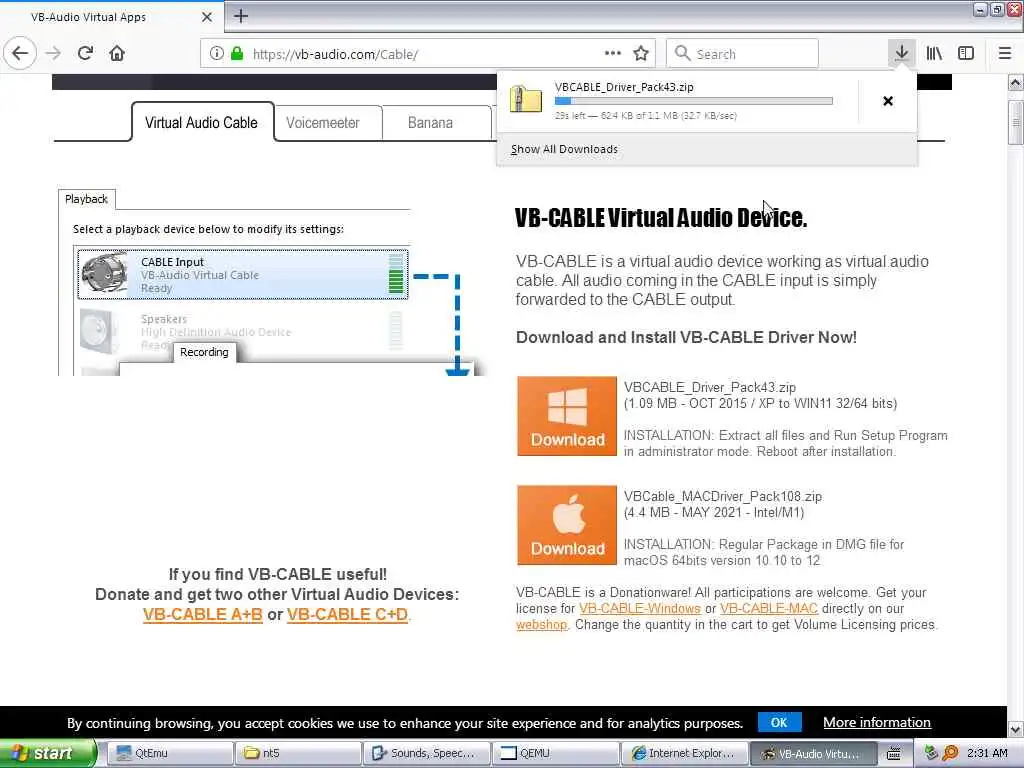Click Show All Downloads

pyautogui.click(x=564, y=150)
